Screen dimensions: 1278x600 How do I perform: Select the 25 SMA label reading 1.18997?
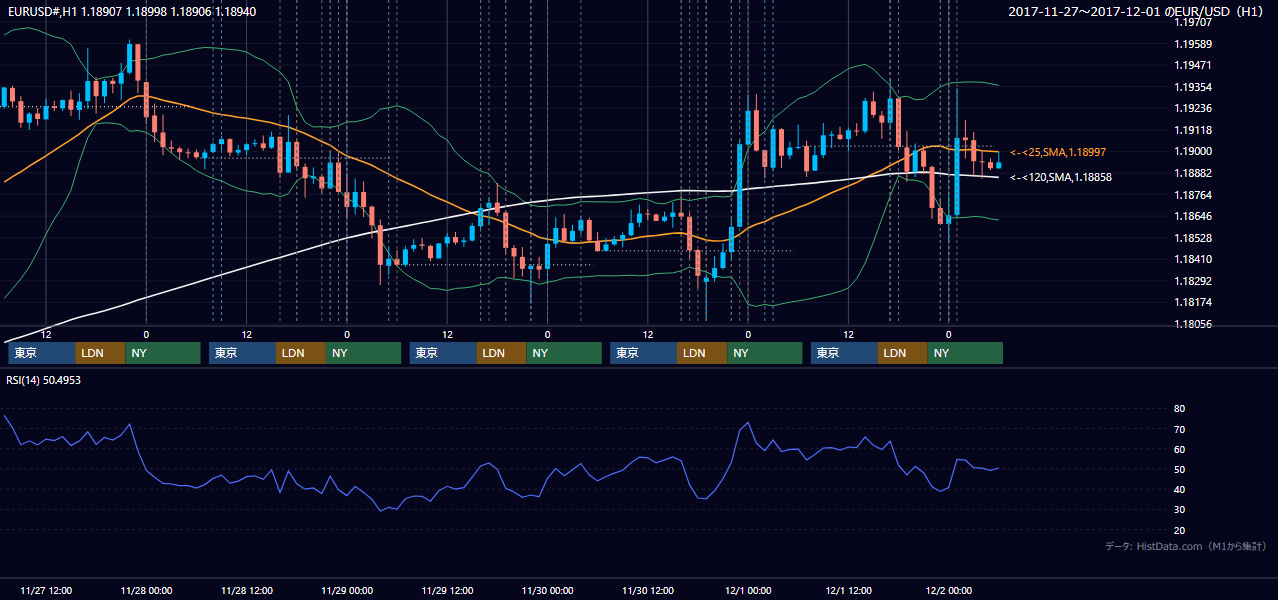(1058, 152)
